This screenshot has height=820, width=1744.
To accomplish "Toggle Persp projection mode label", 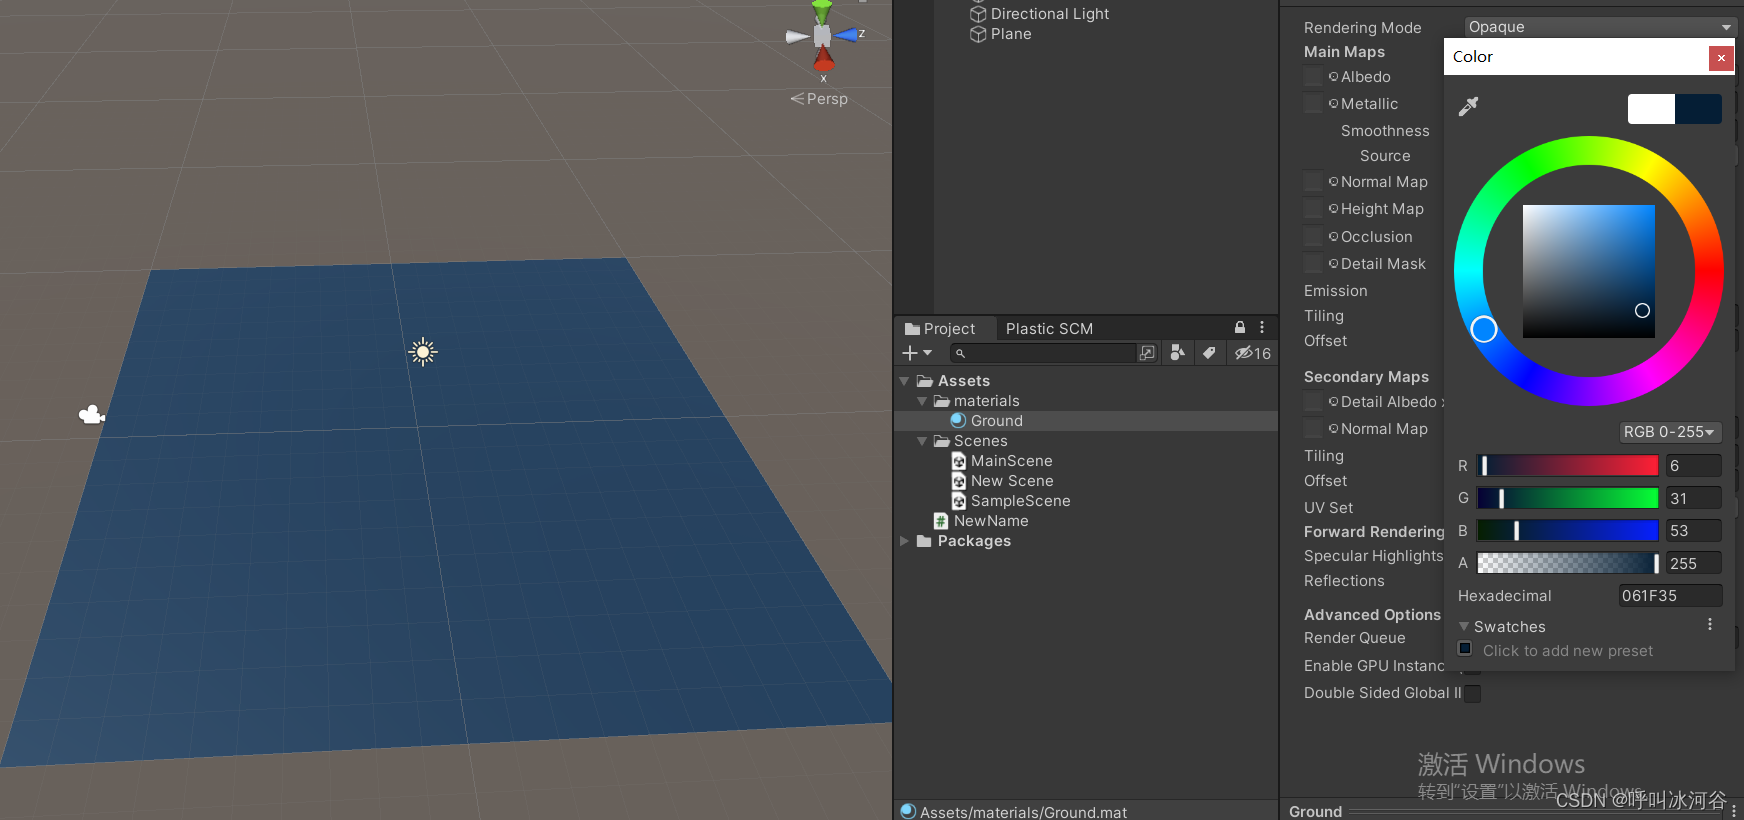I will [819, 99].
